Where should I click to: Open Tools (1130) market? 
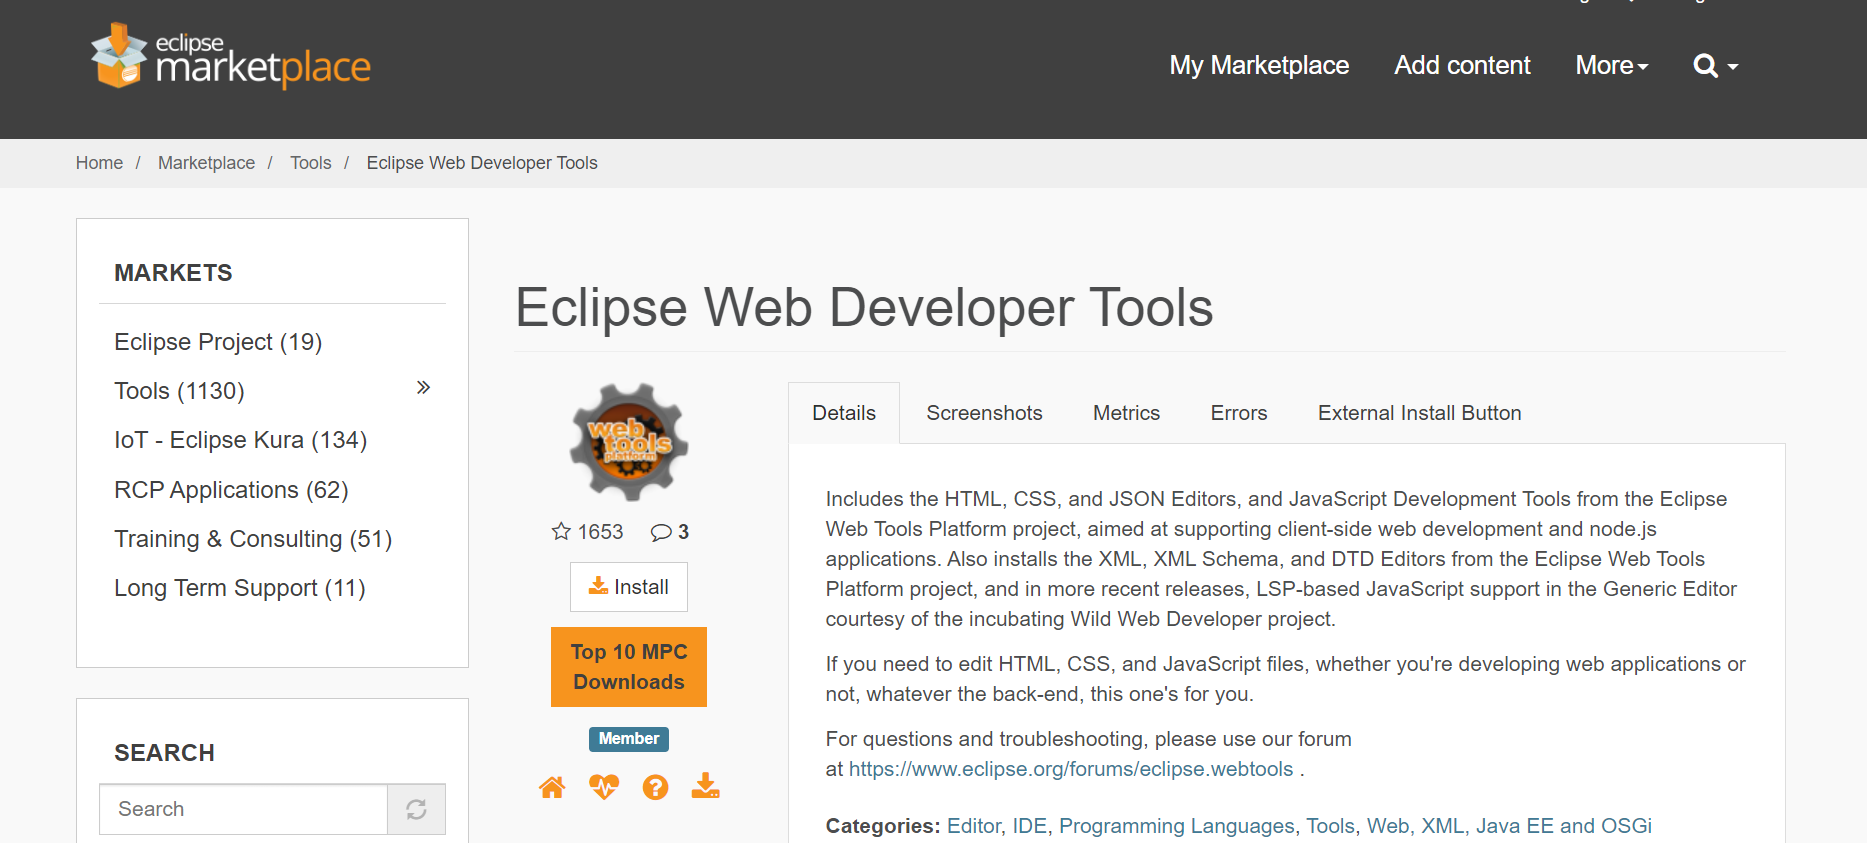click(179, 391)
